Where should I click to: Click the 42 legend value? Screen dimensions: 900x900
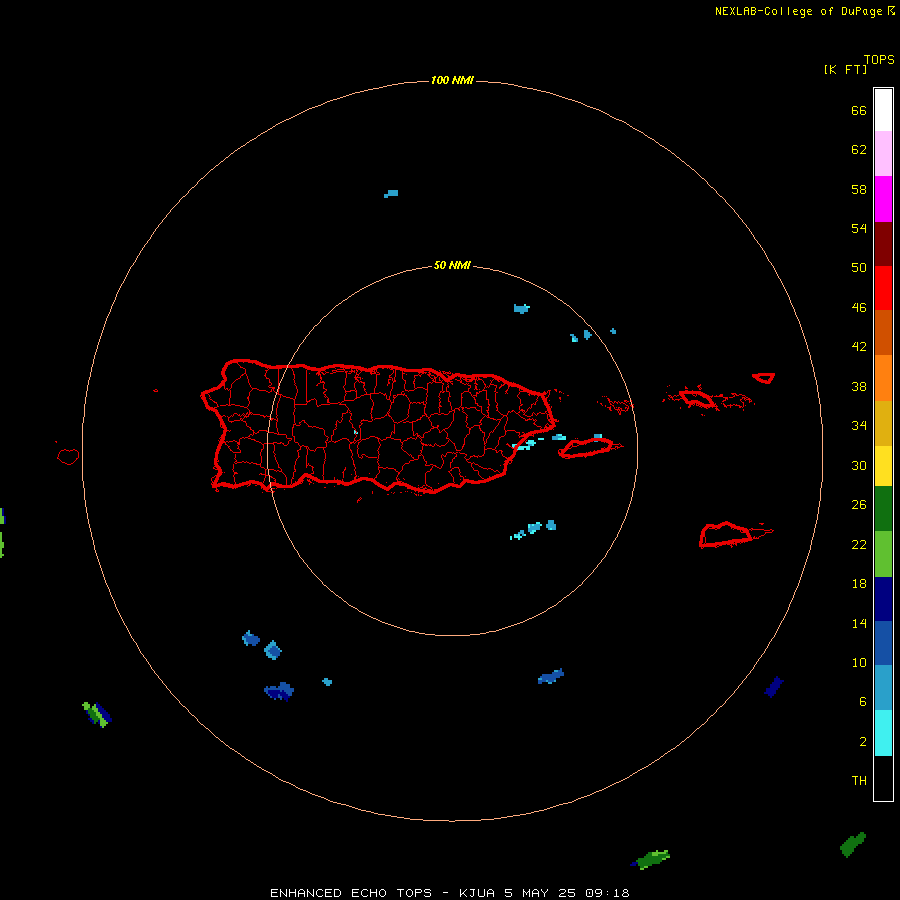click(x=859, y=347)
